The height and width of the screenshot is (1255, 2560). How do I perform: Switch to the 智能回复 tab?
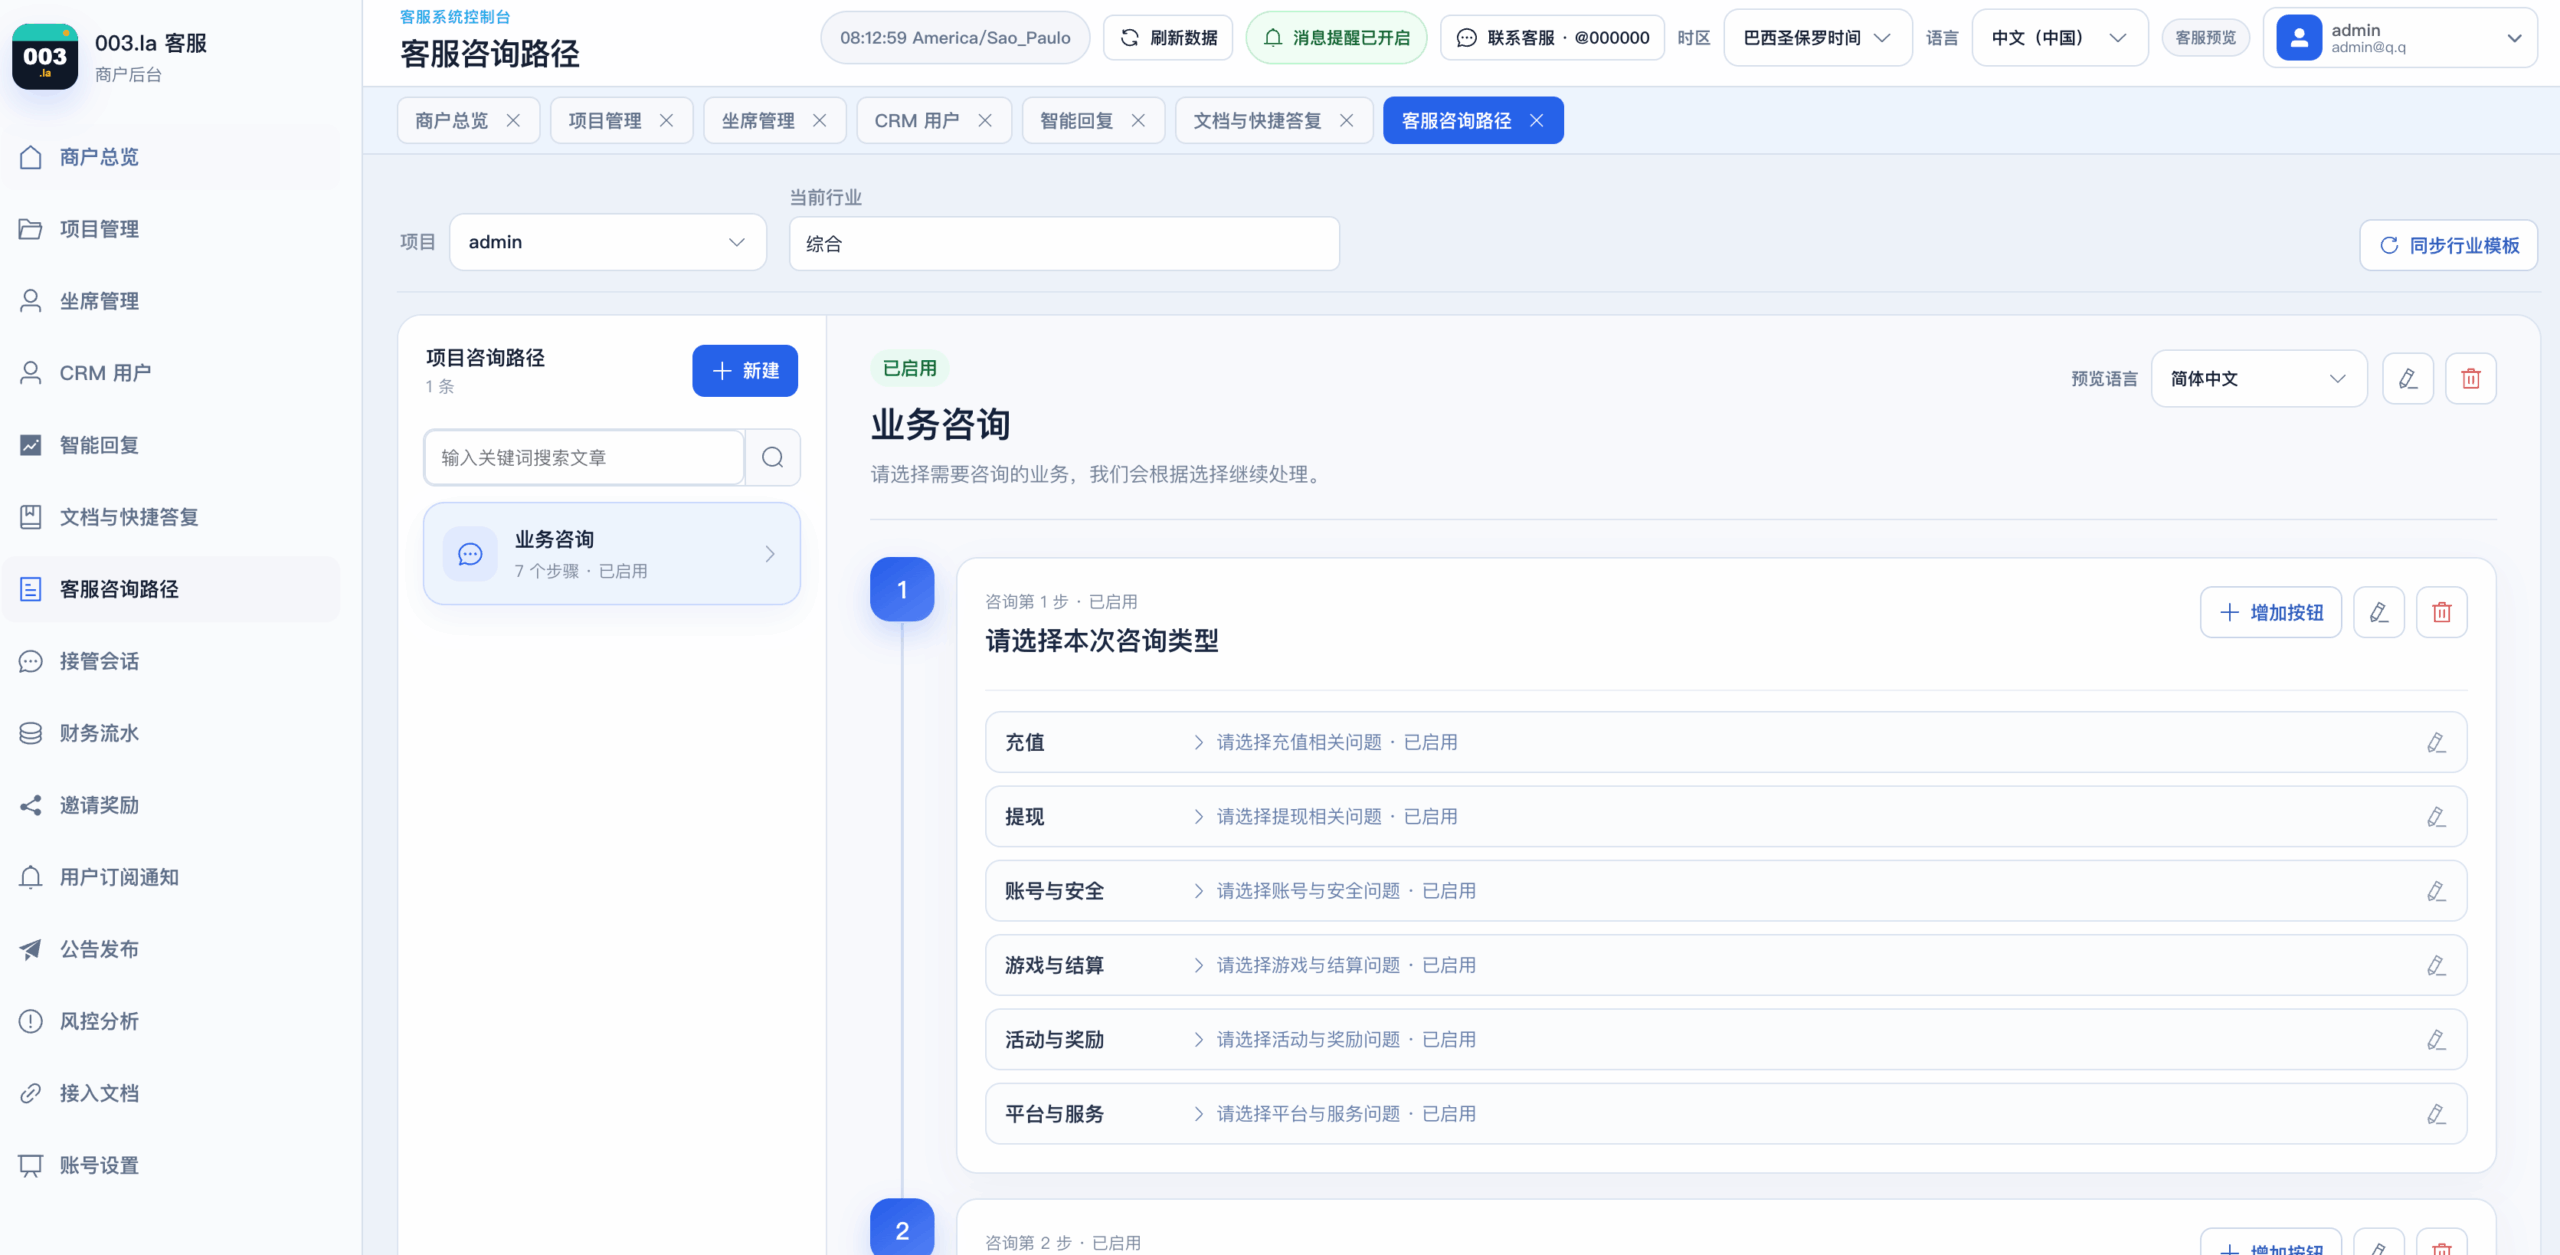pos(1076,121)
